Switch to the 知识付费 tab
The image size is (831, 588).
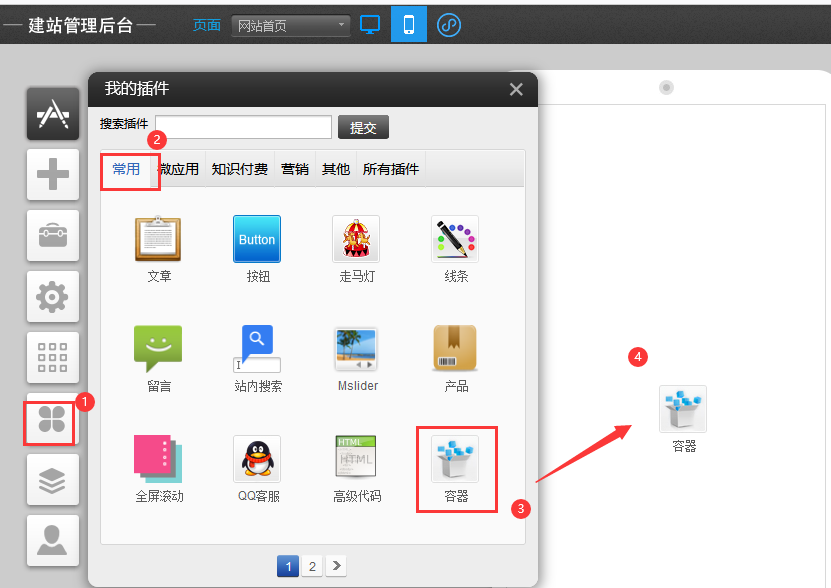click(x=240, y=169)
